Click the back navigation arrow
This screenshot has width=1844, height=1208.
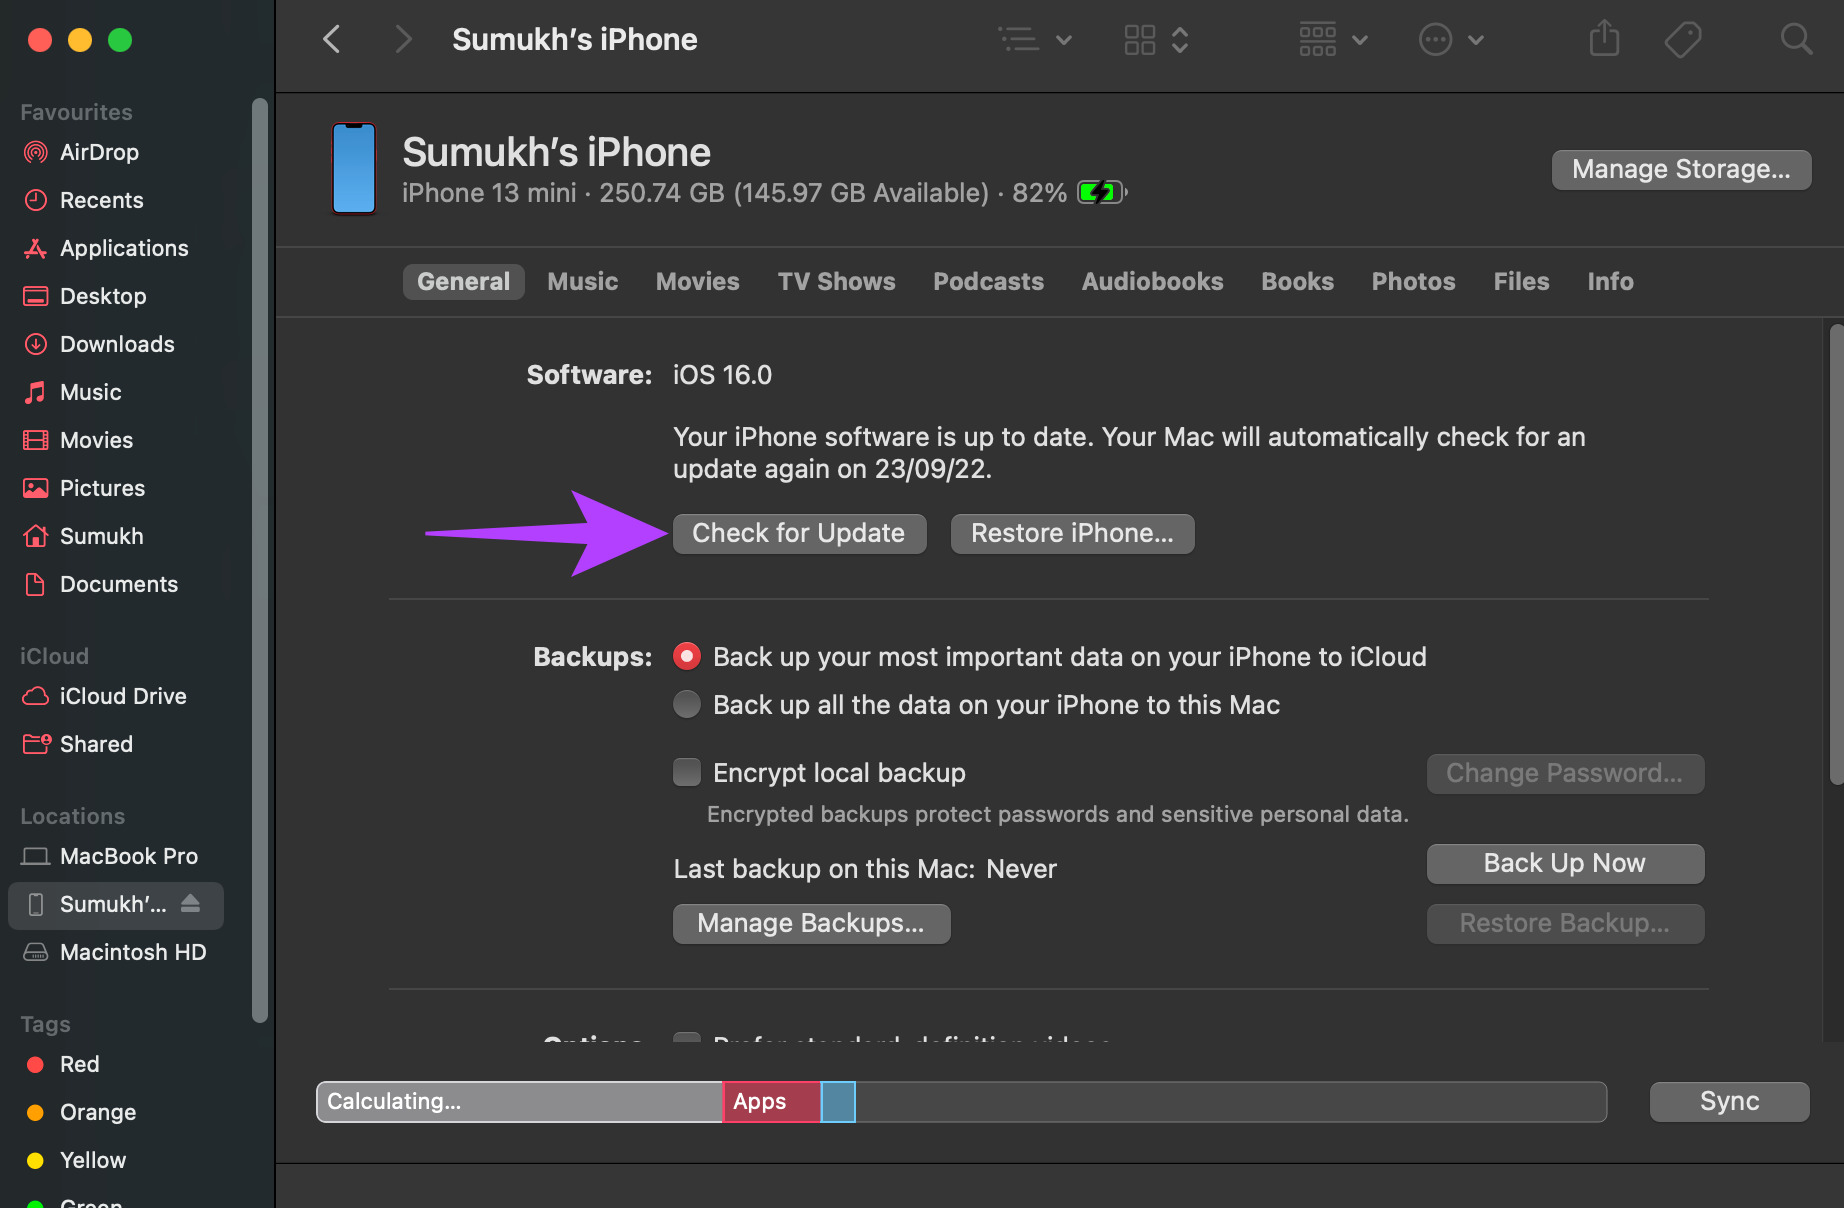tap(331, 39)
